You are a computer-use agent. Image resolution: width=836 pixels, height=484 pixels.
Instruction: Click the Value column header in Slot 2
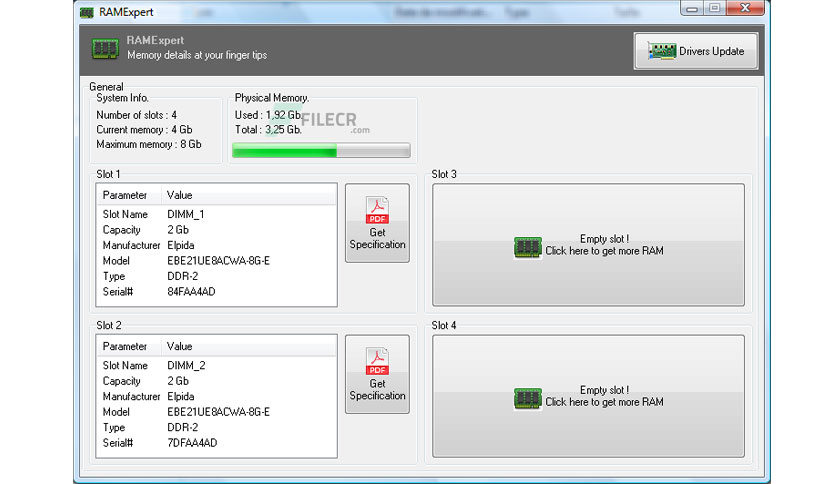[x=249, y=346]
